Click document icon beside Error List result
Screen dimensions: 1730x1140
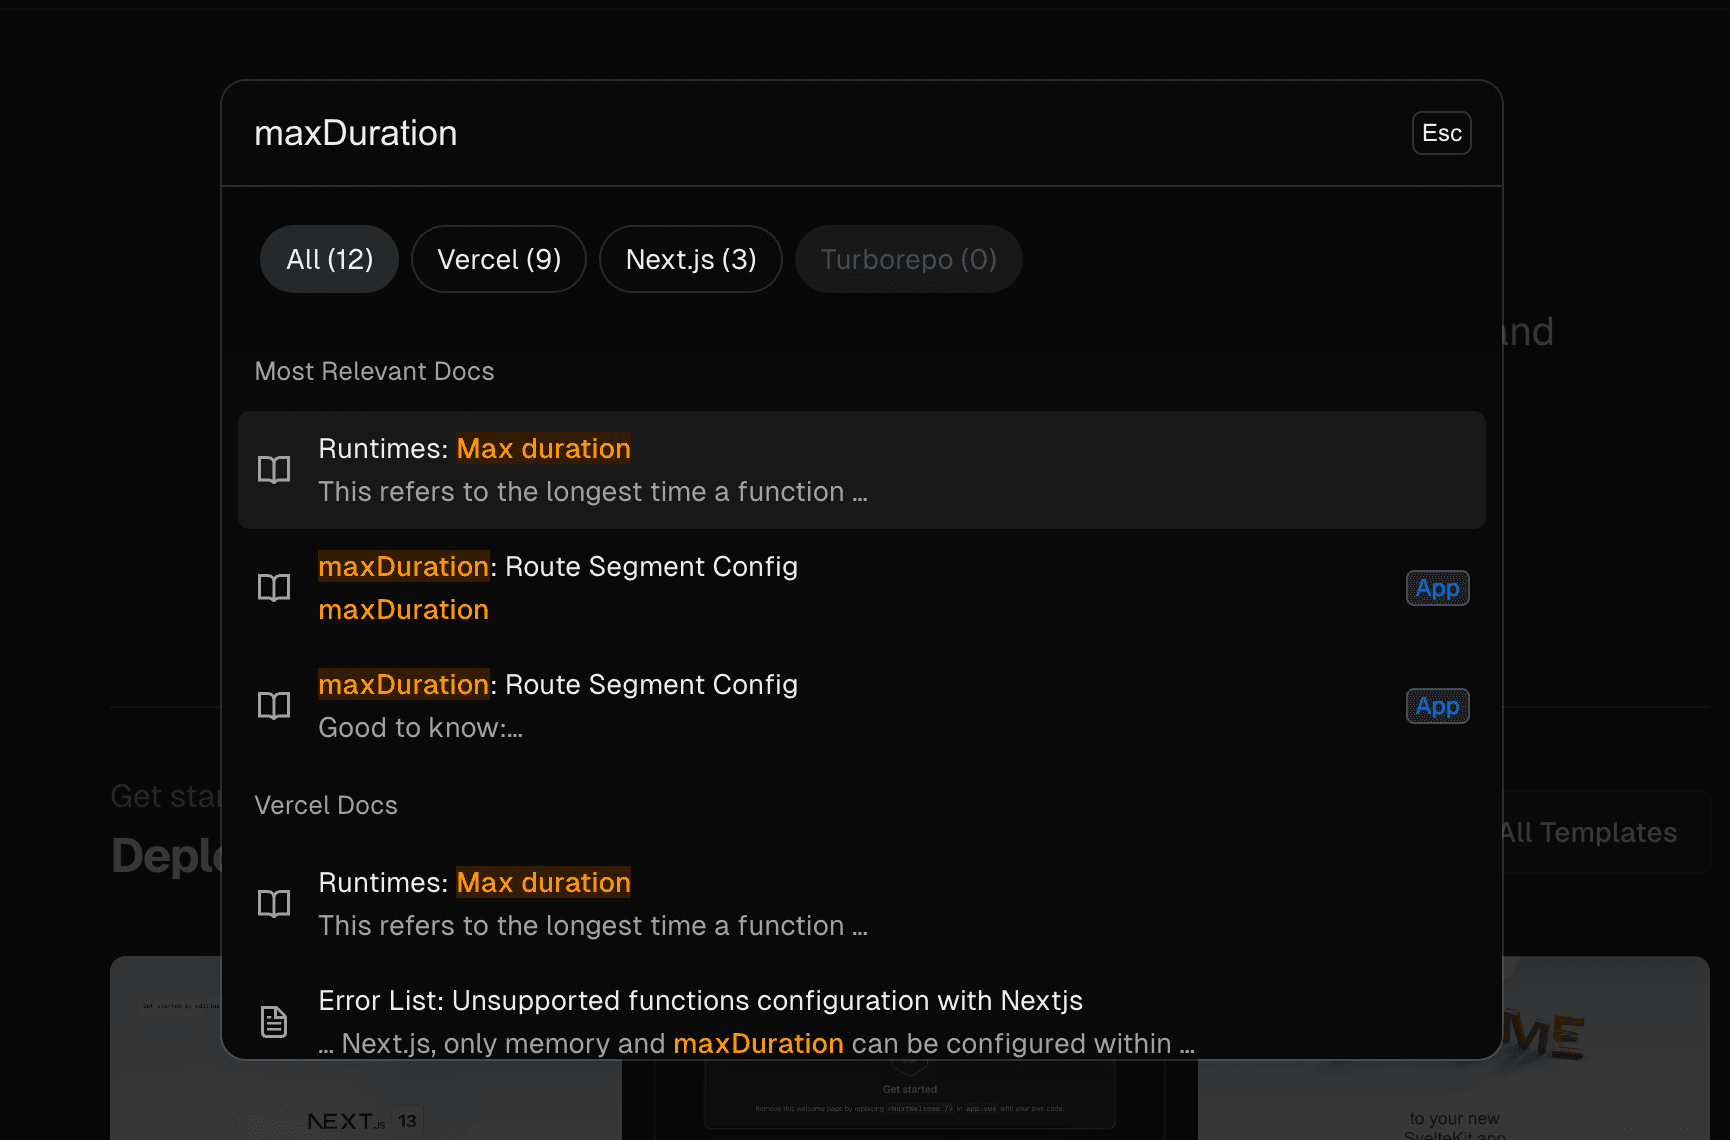click(274, 1021)
